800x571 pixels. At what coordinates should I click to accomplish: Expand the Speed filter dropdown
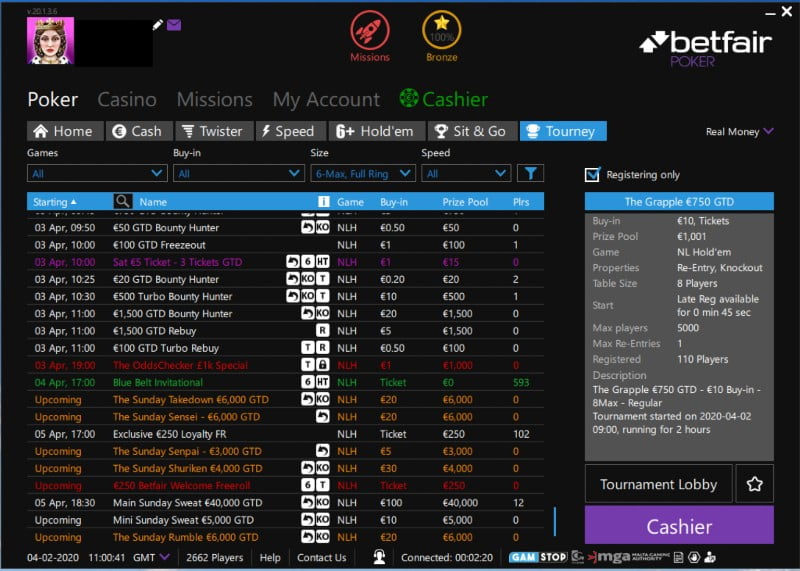466,173
